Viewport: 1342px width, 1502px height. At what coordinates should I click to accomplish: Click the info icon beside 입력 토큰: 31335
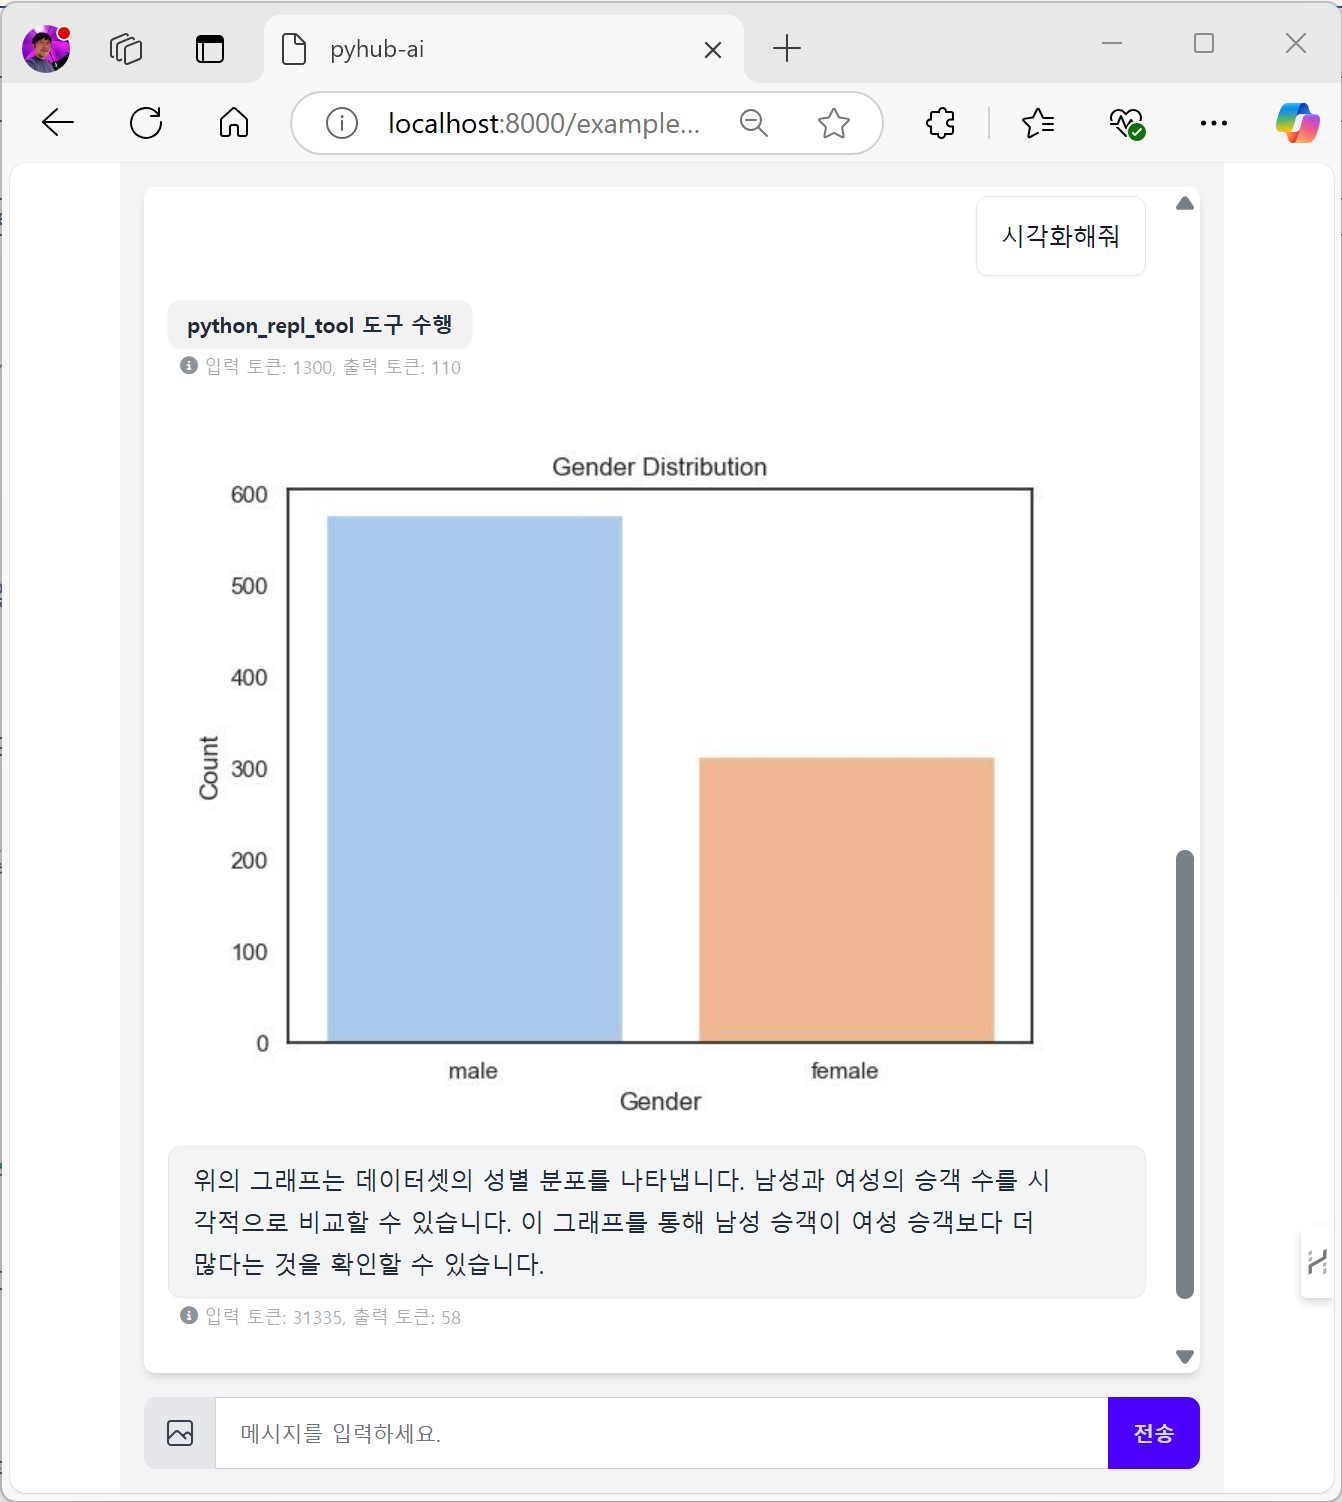pos(190,1316)
